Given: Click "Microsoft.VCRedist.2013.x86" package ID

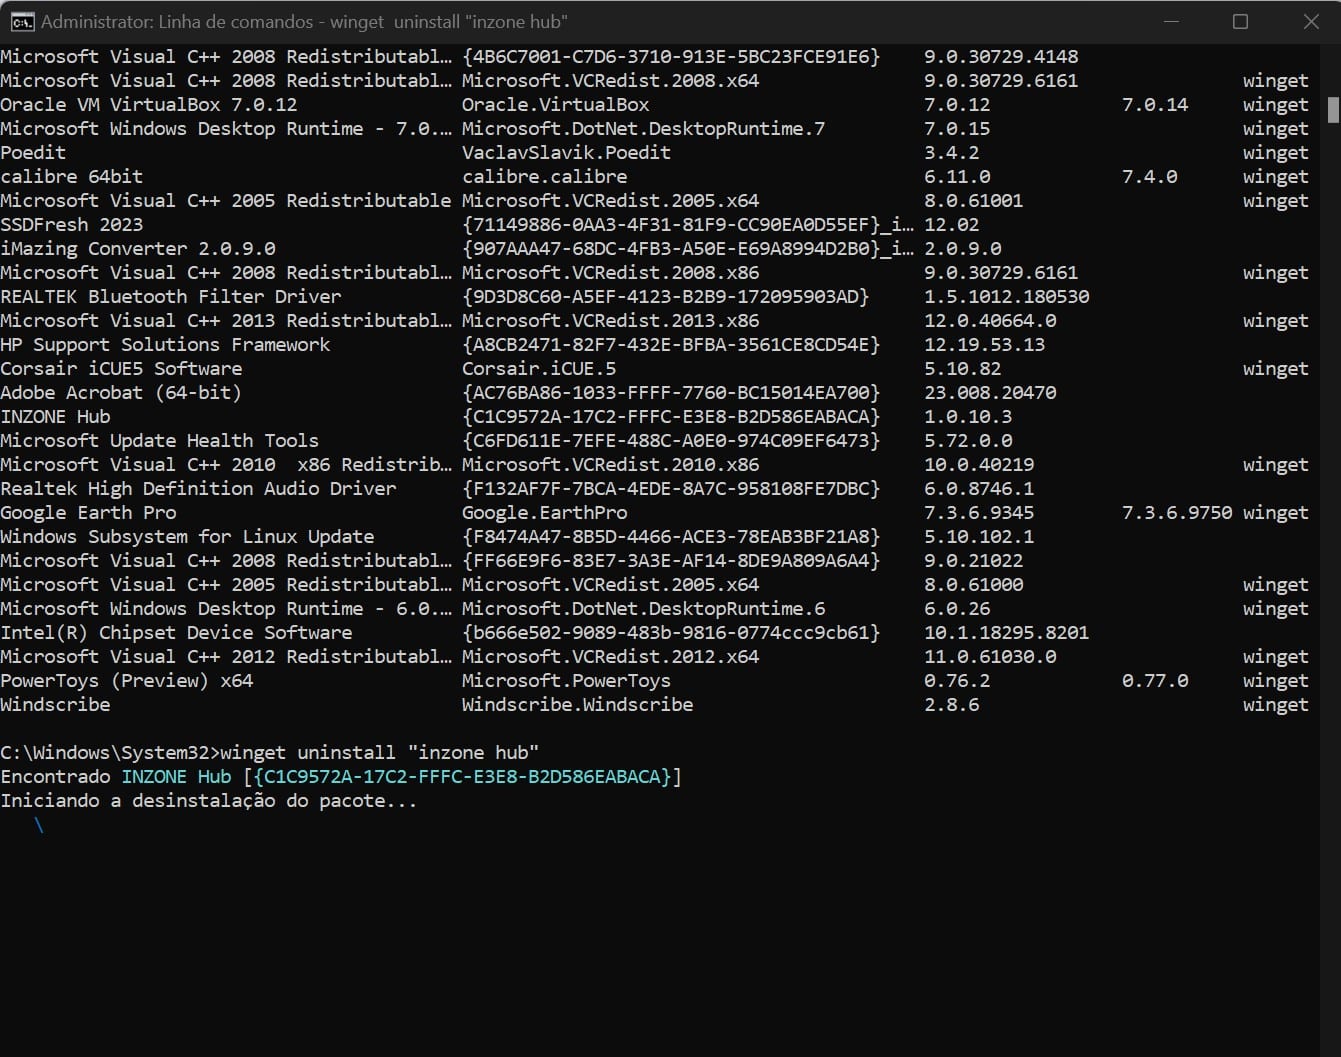Looking at the screenshot, I should click(x=610, y=320).
